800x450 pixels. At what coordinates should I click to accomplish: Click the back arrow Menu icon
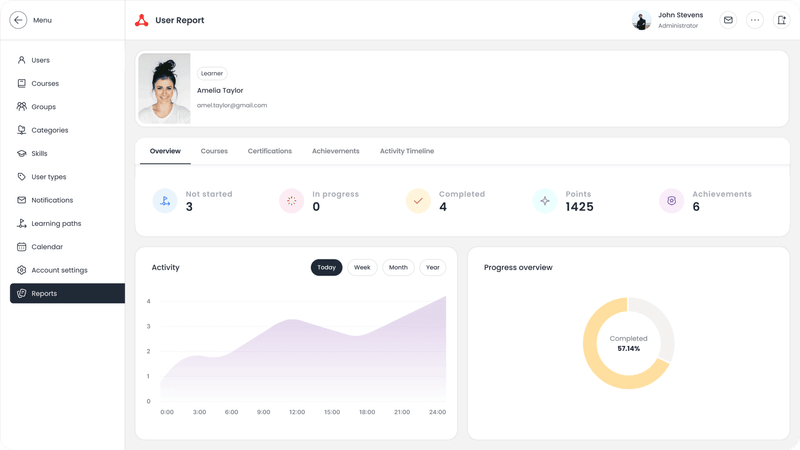click(18, 20)
